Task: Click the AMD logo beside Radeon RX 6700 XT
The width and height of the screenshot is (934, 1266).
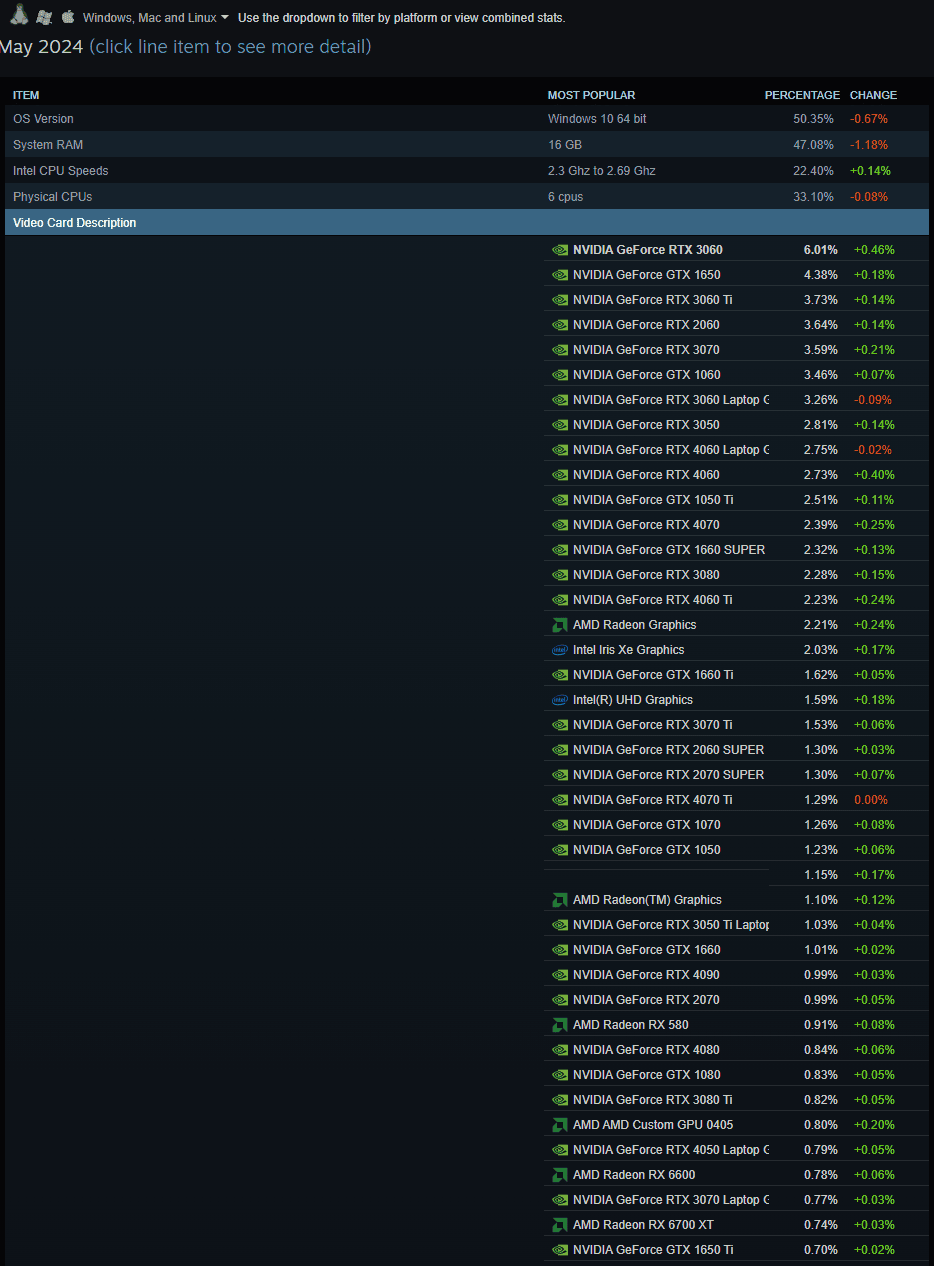Action: click(x=560, y=1225)
